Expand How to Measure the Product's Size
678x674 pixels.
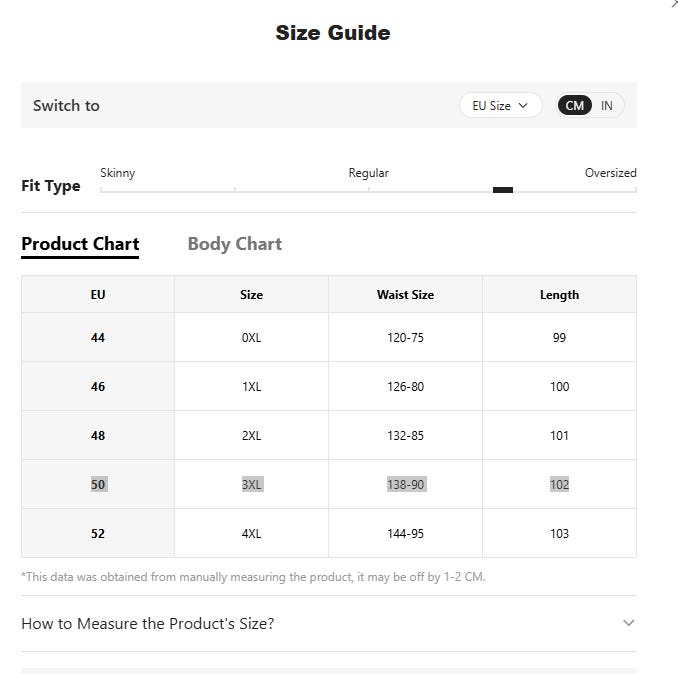tap(329, 623)
